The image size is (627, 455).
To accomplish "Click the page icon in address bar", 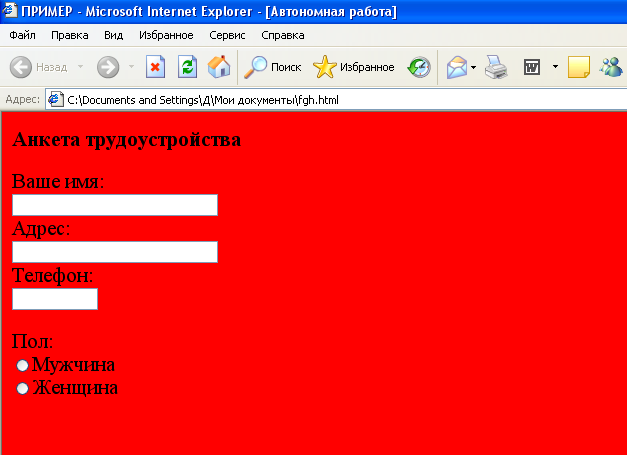I will tap(56, 99).
